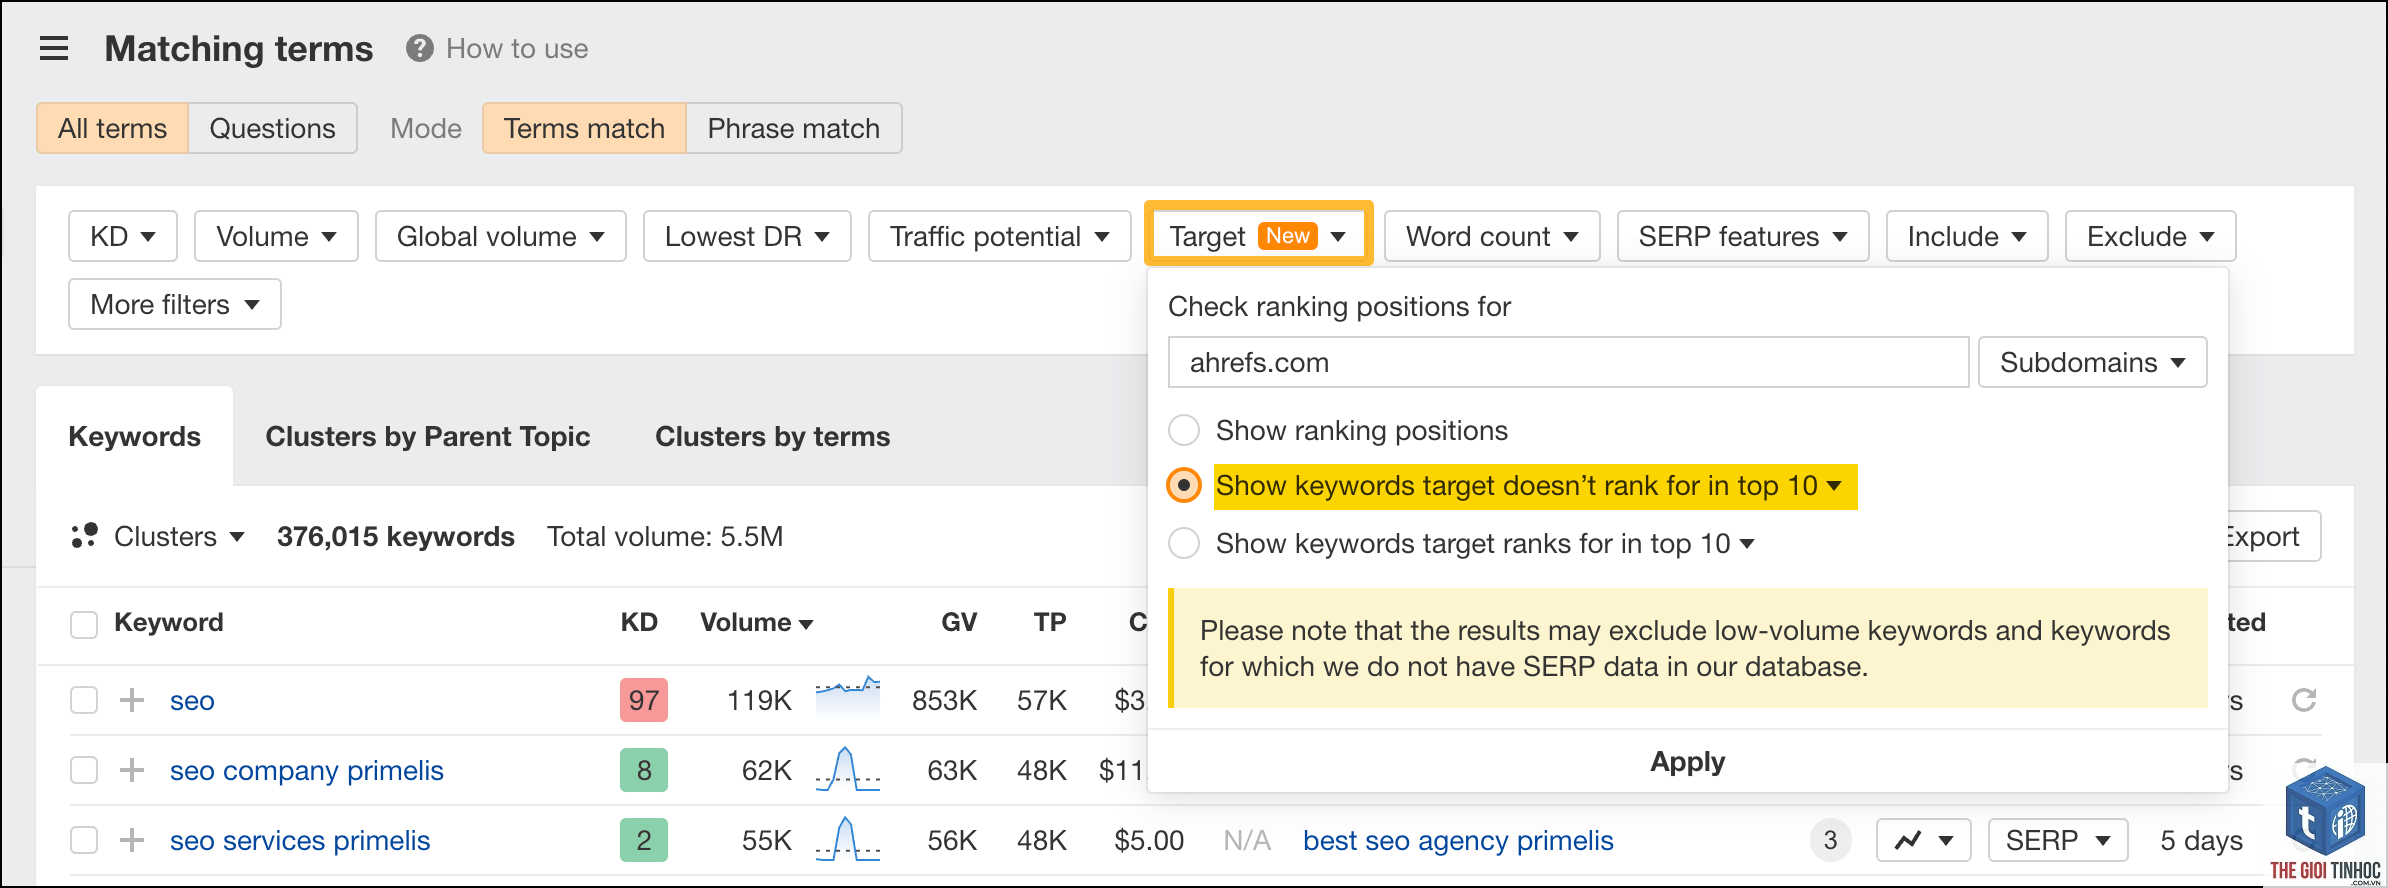The width and height of the screenshot is (2388, 888).
Task: Click the Export button
Action: (x=2272, y=536)
